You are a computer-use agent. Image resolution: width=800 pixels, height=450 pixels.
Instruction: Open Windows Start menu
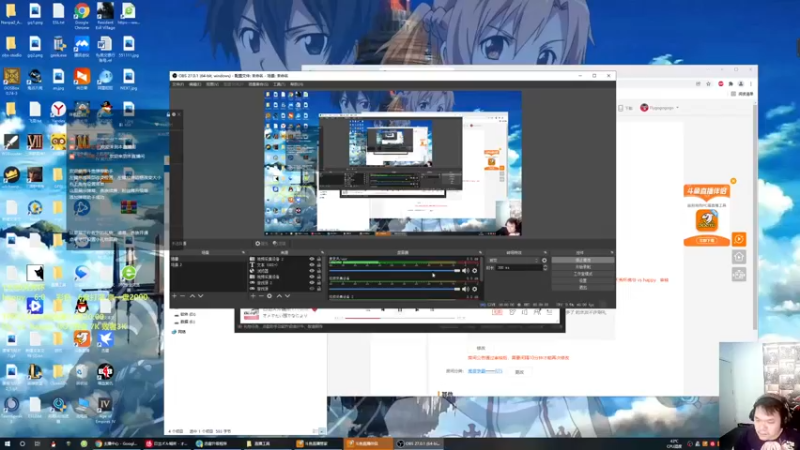(7, 444)
